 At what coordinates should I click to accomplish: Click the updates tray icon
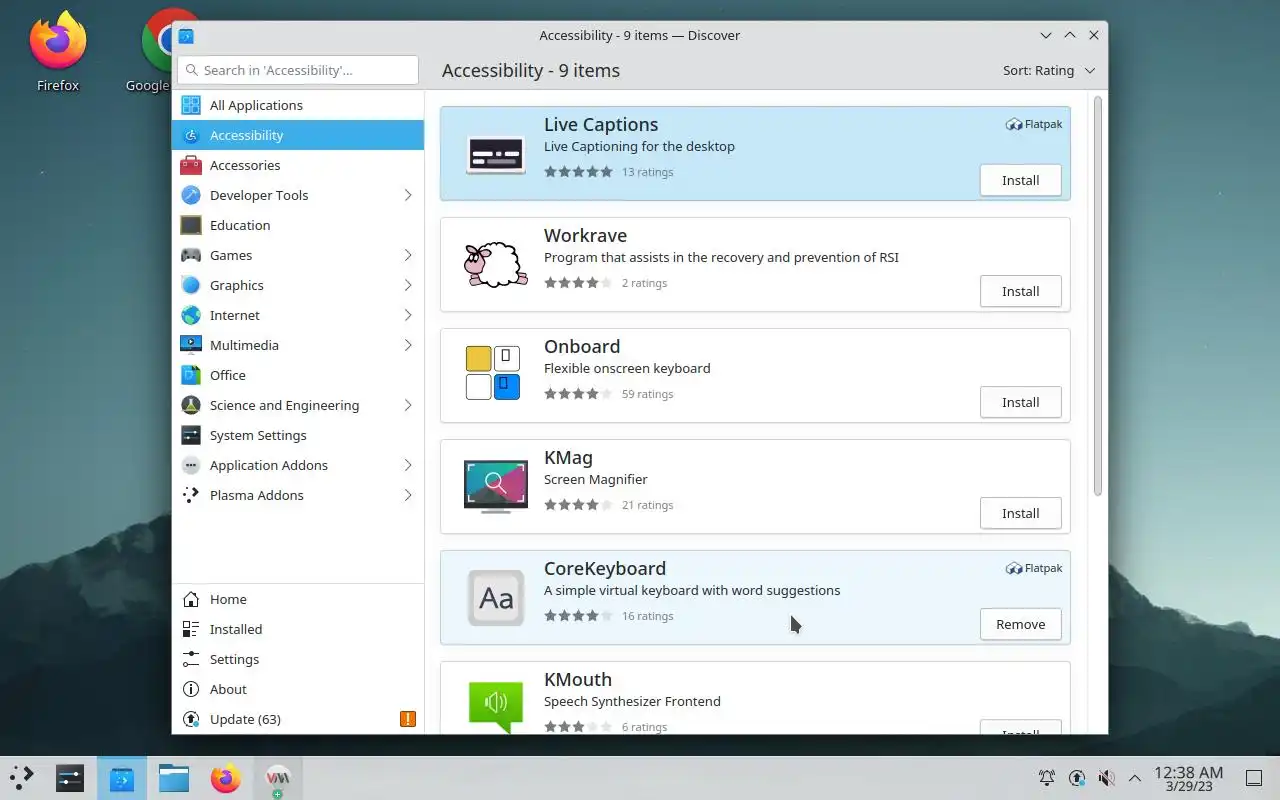[x=1077, y=778]
